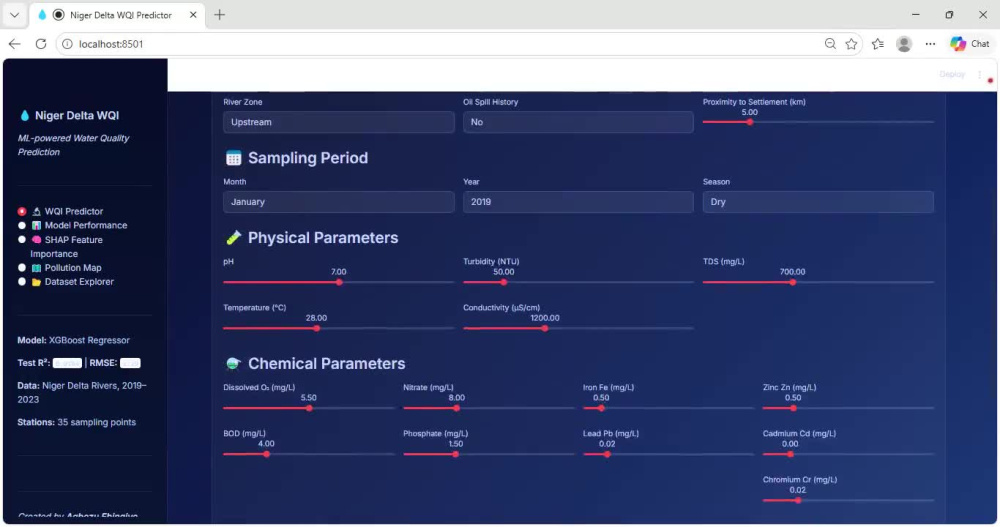Viewport: 1000px width, 527px height.
Task: Click the Phosphate slider handle
Action: tap(455, 454)
